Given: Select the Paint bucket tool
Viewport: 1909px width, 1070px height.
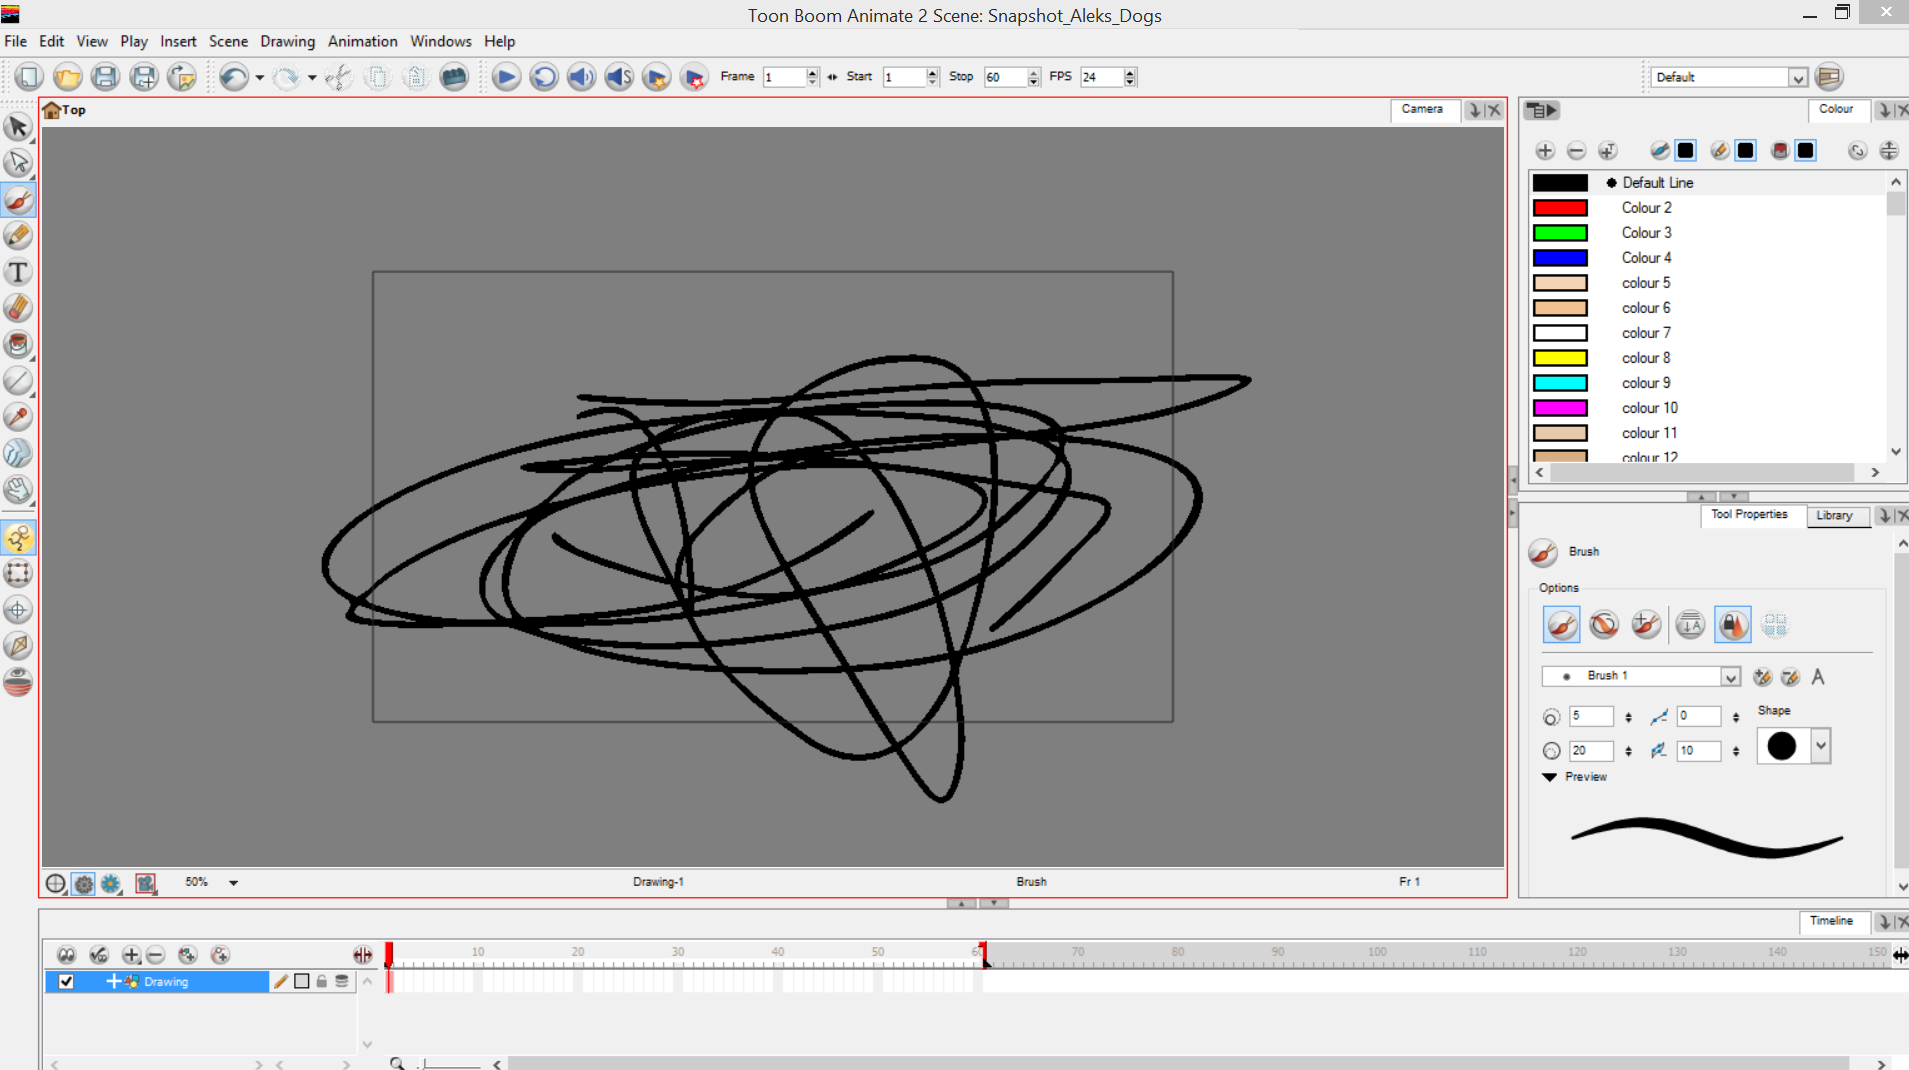Looking at the screenshot, I should point(18,345).
